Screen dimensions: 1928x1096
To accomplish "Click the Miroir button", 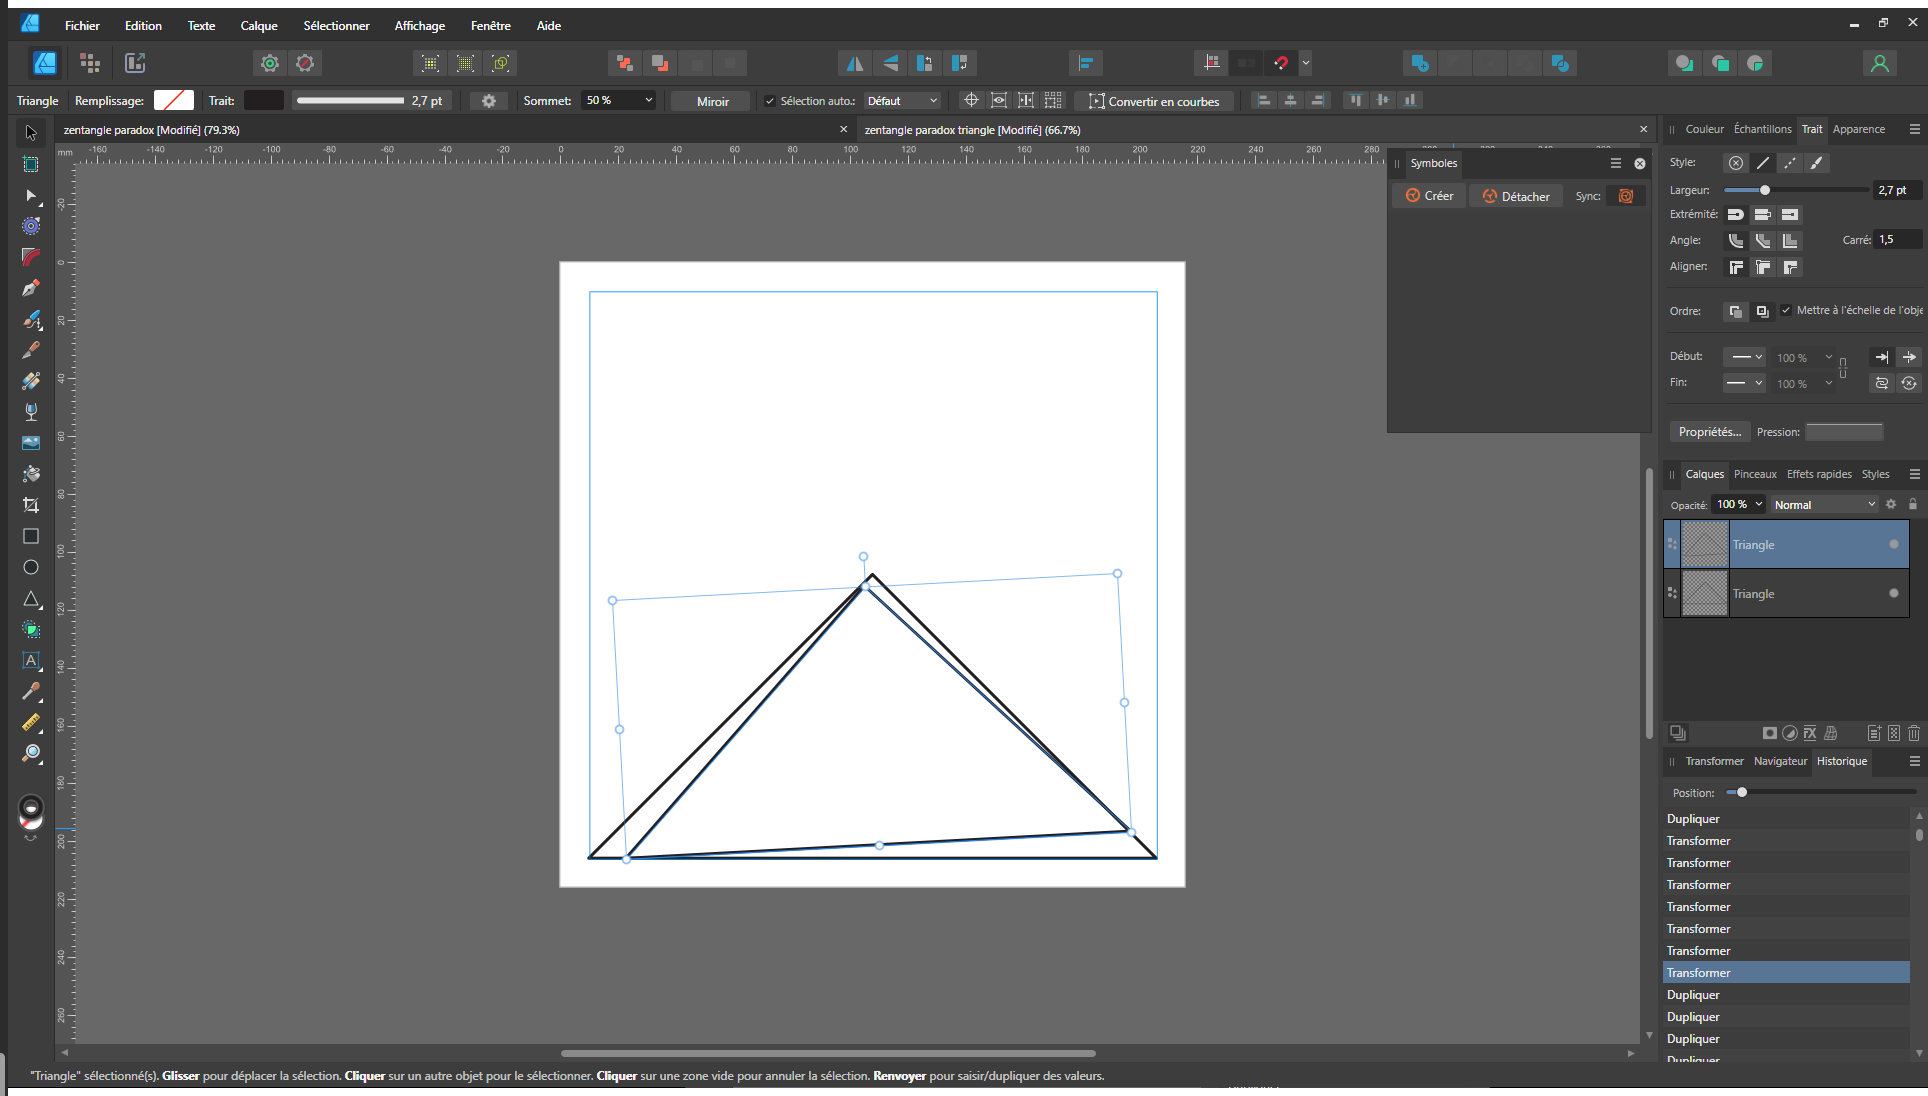I will pos(712,101).
